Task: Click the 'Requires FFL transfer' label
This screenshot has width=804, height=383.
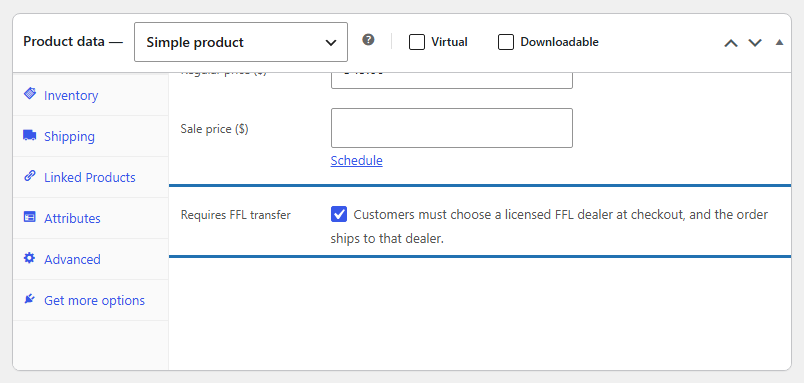Action: pos(235,215)
